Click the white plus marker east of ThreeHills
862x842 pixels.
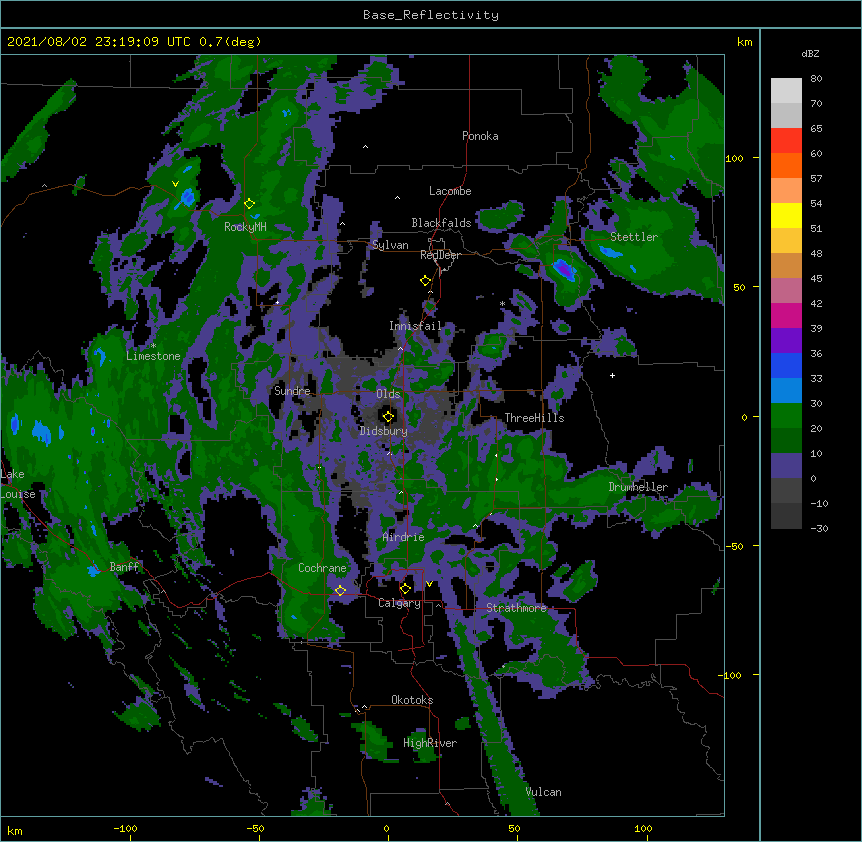pos(612,375)
